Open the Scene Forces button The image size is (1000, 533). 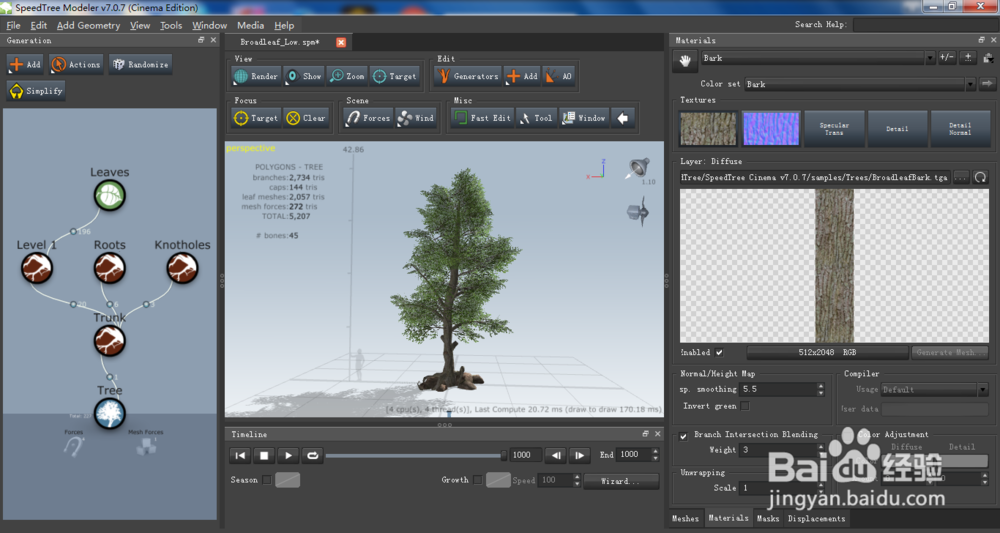tap(368, 118)
